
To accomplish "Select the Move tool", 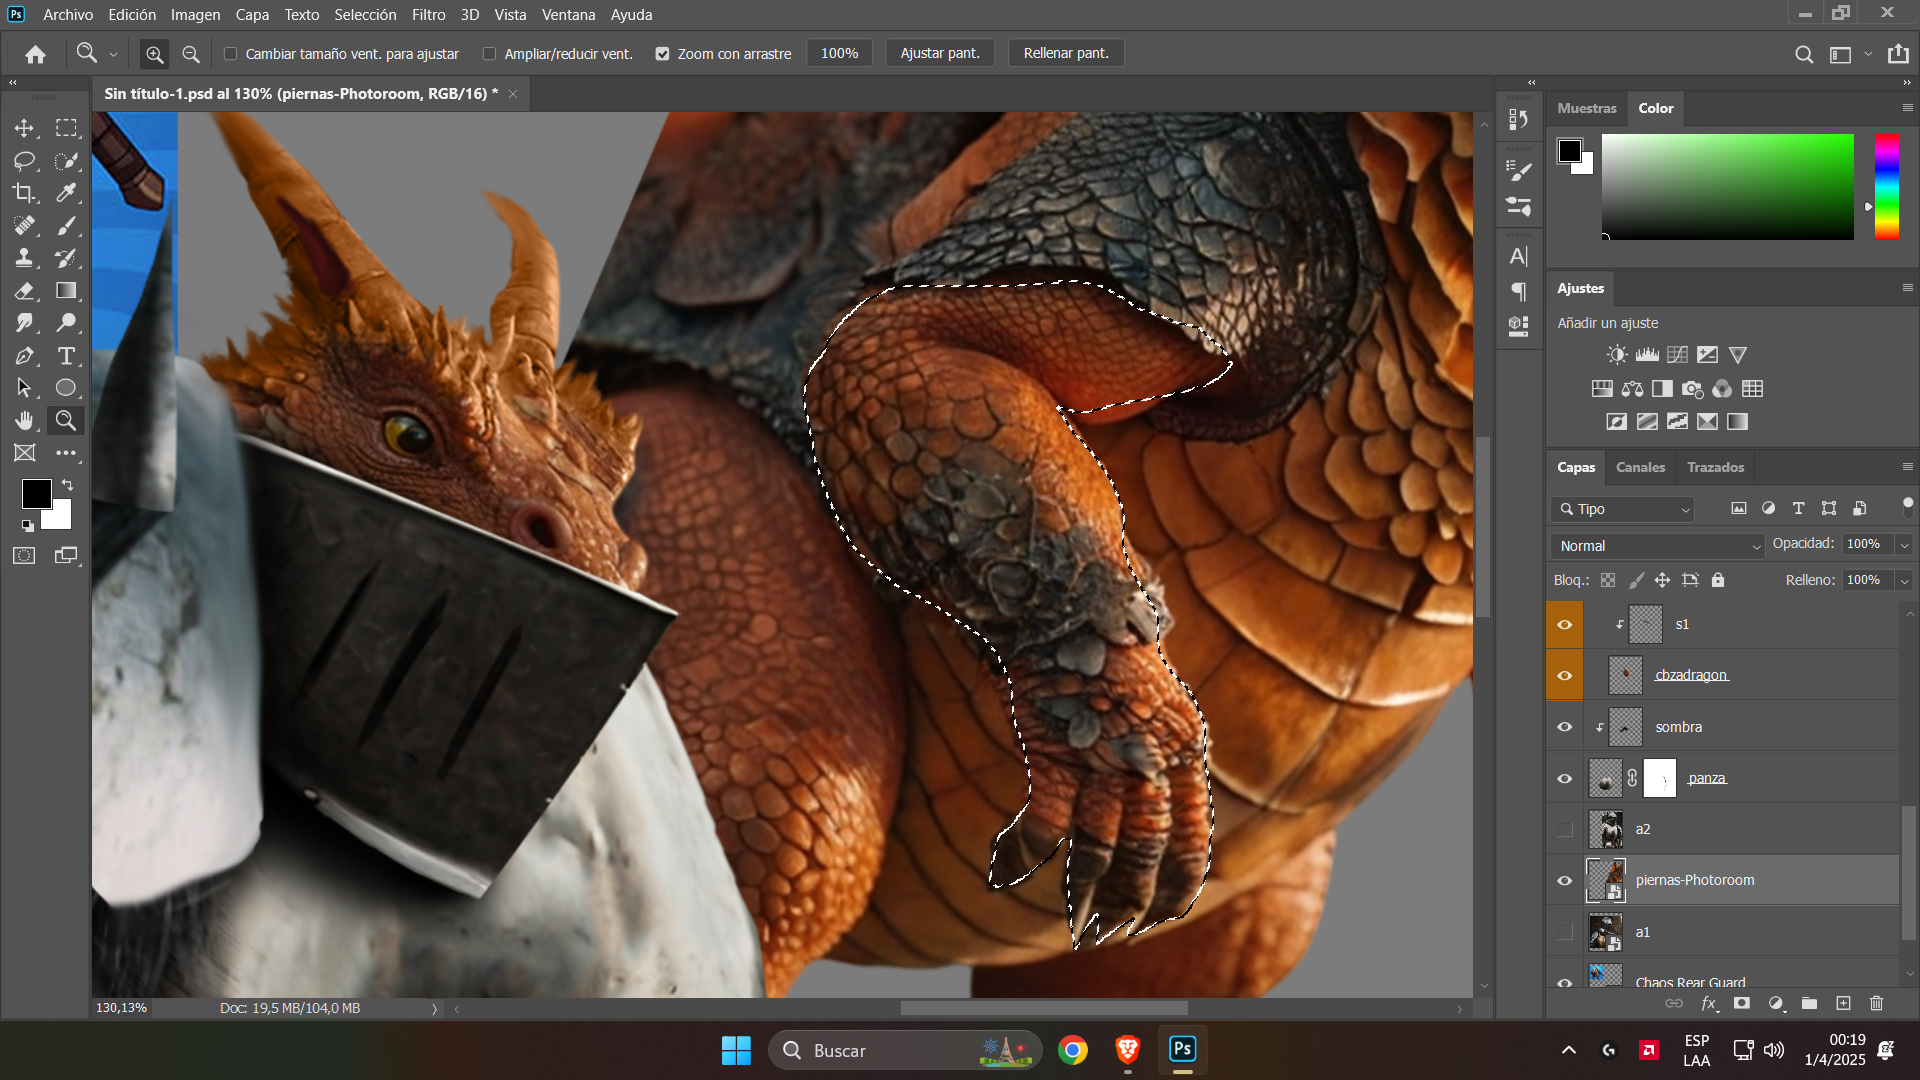I will [24, 128].
